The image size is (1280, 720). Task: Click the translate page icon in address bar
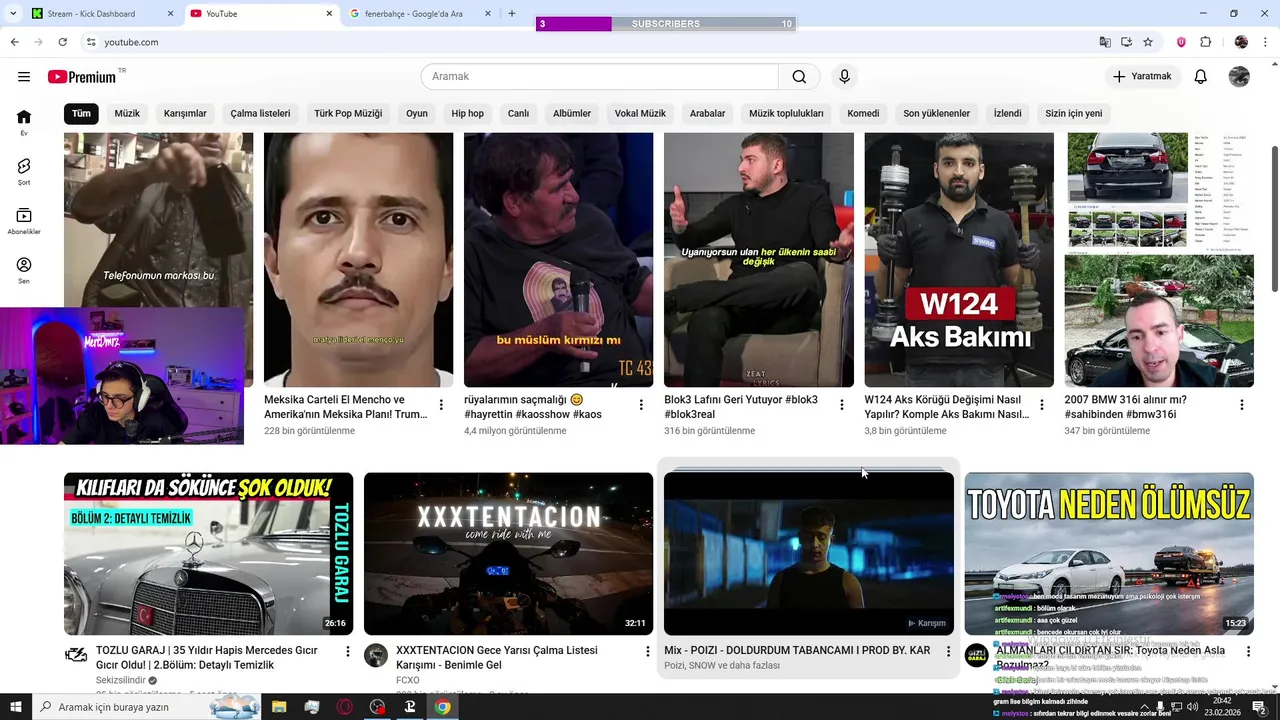(1105, 42)
